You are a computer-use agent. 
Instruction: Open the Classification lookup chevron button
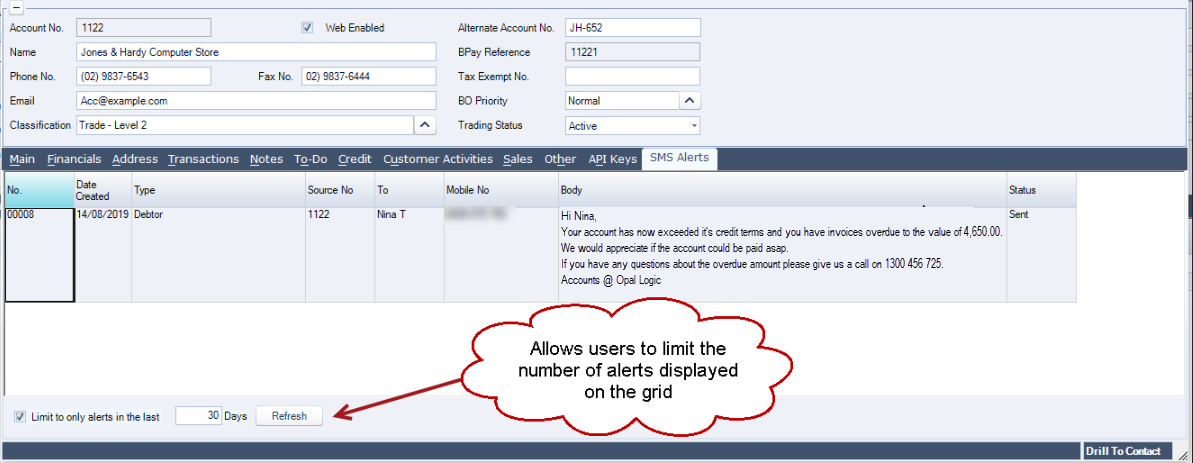point(425,125)
